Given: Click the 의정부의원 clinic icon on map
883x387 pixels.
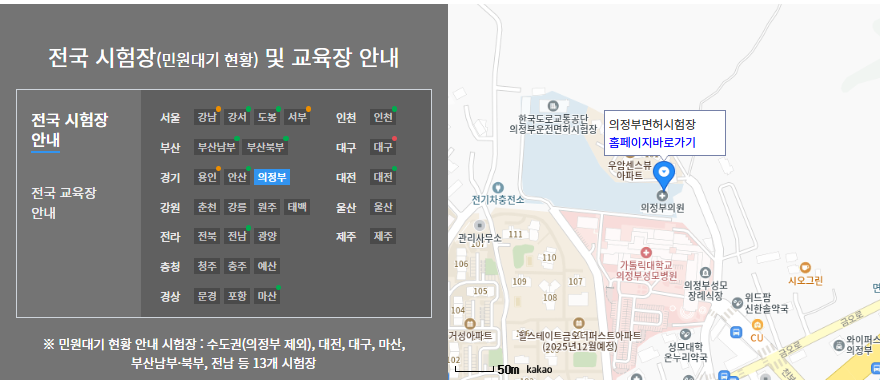Looking at the screenshot, I should pyautogui.click(x=662, y=195).
